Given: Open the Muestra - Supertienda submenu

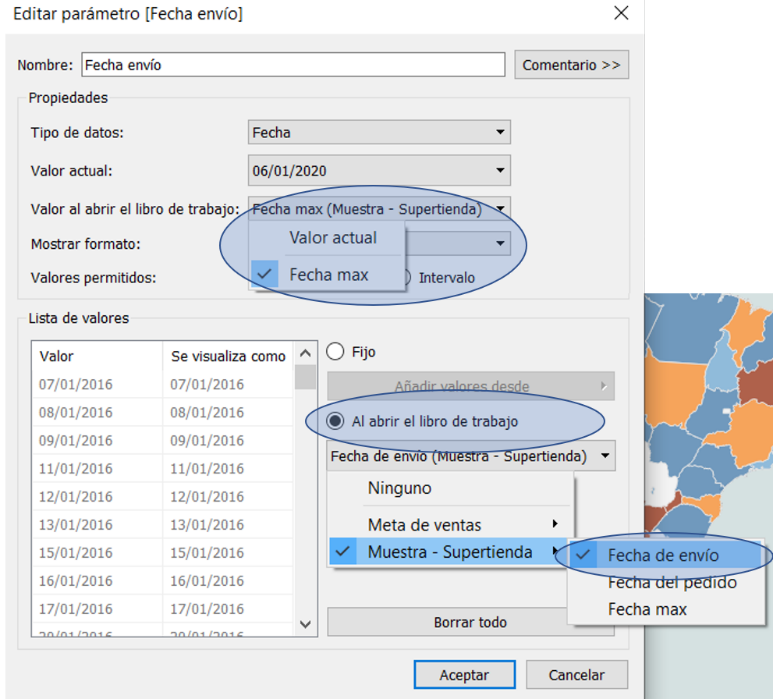Looking at the screenshot, I should click(x=450, y=552).
